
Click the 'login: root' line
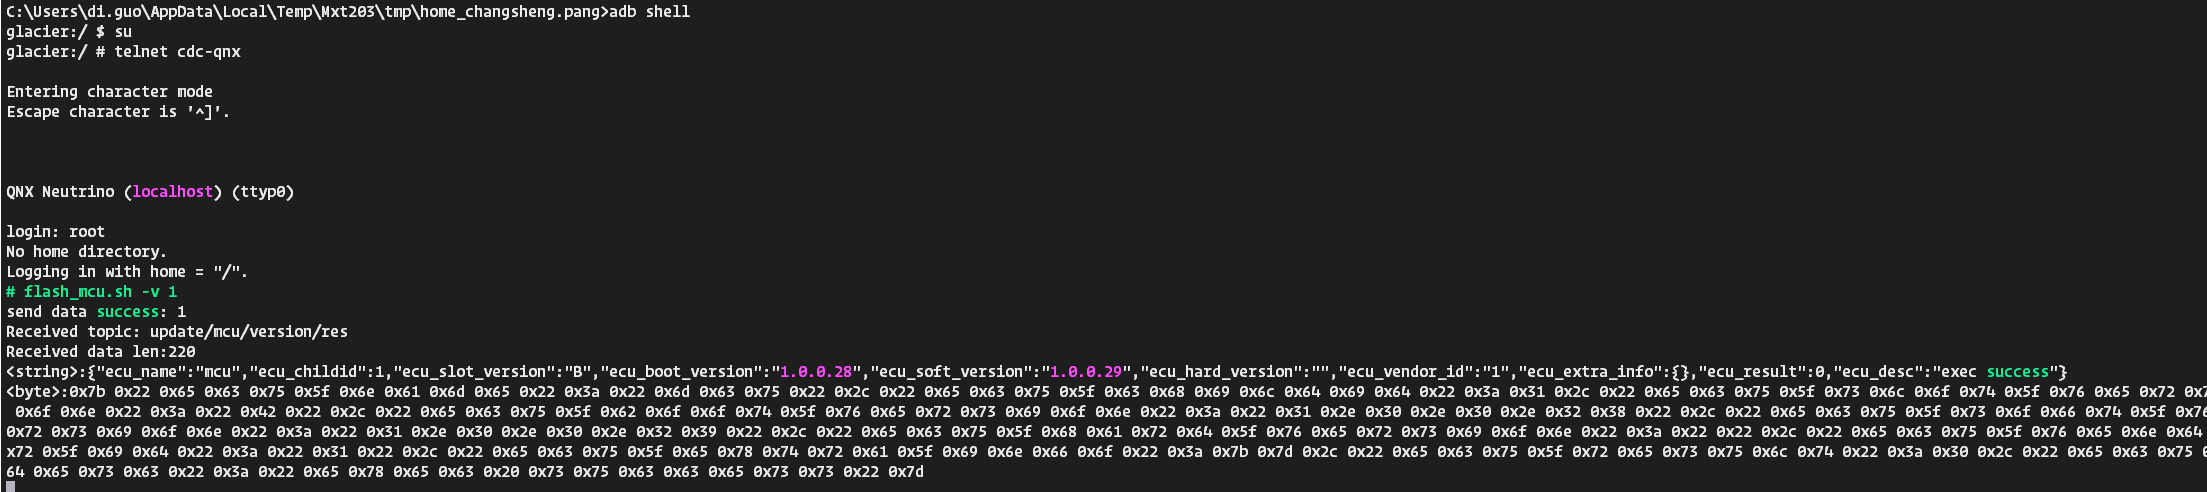click(55, 232)
